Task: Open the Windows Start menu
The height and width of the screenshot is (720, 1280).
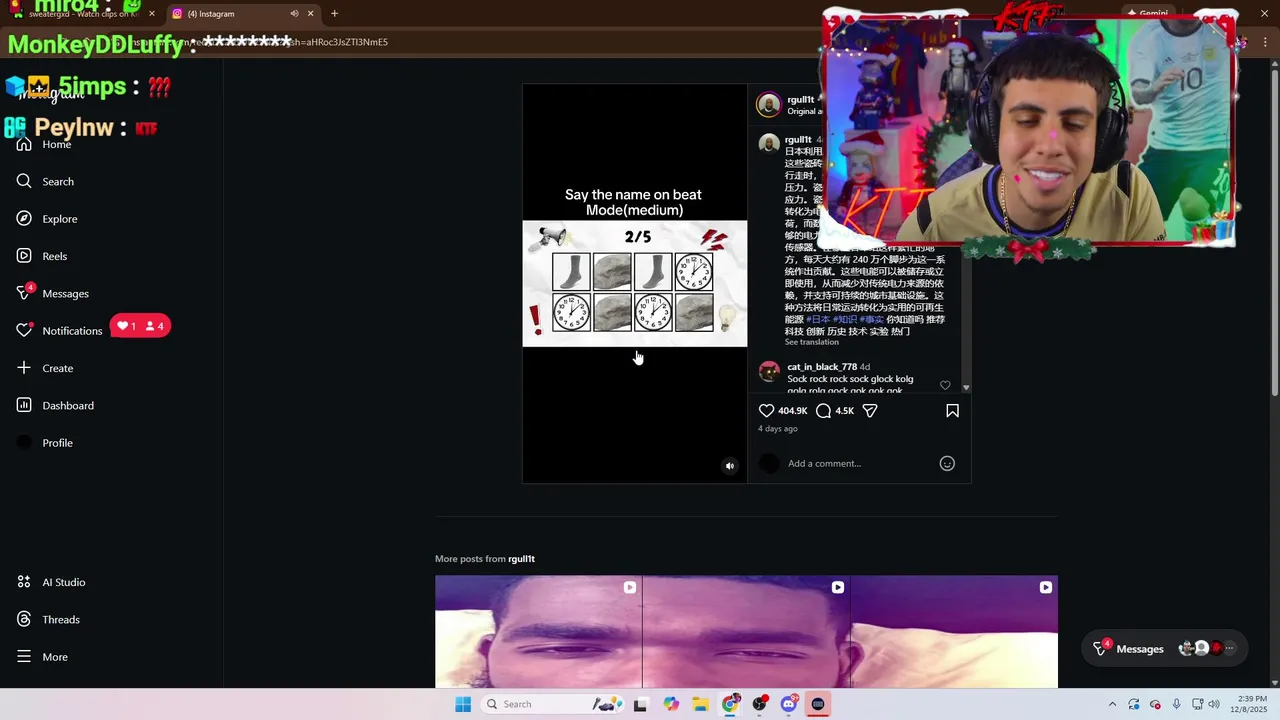Action: pos(462,704)
